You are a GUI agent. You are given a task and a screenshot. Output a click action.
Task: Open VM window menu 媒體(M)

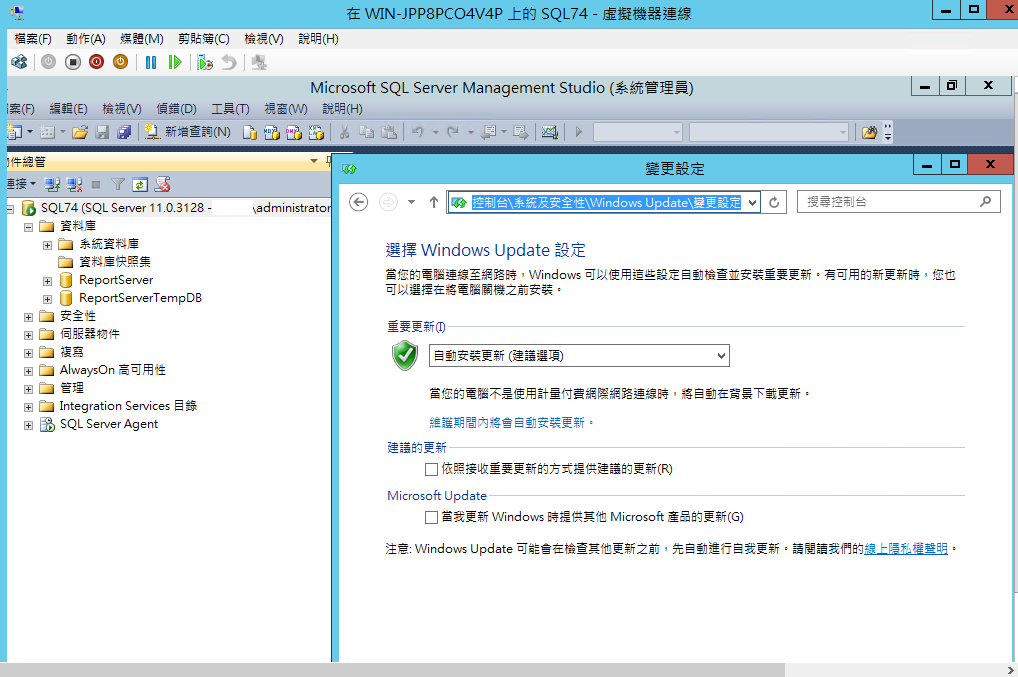[x=142, y=39]
